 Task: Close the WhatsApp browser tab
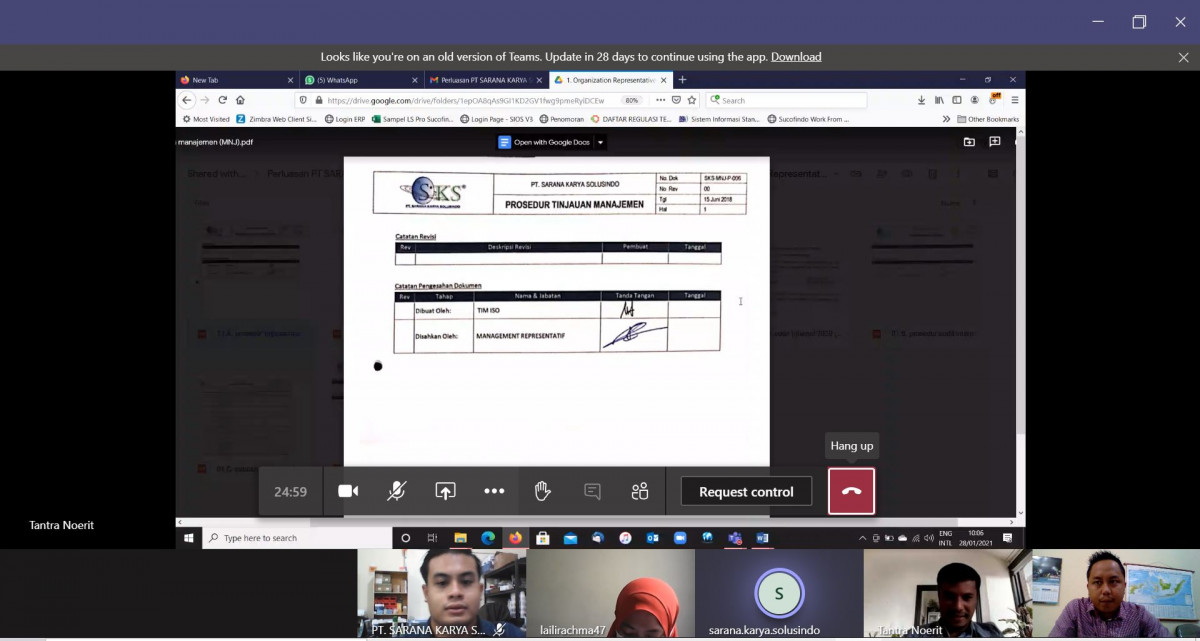click(415, 80)
